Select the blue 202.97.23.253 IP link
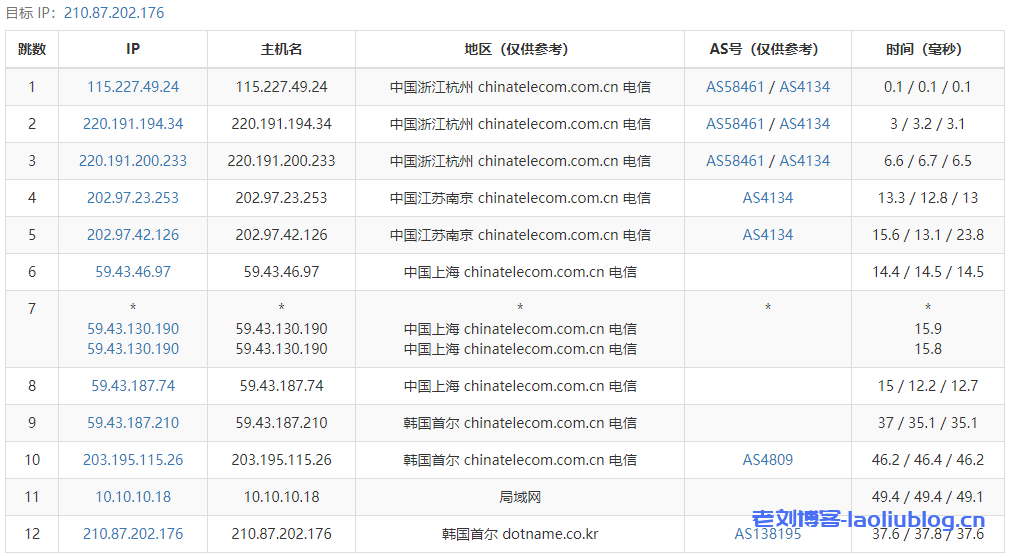Viewport: 1011px width, 557px height. (x=133, y=198)
